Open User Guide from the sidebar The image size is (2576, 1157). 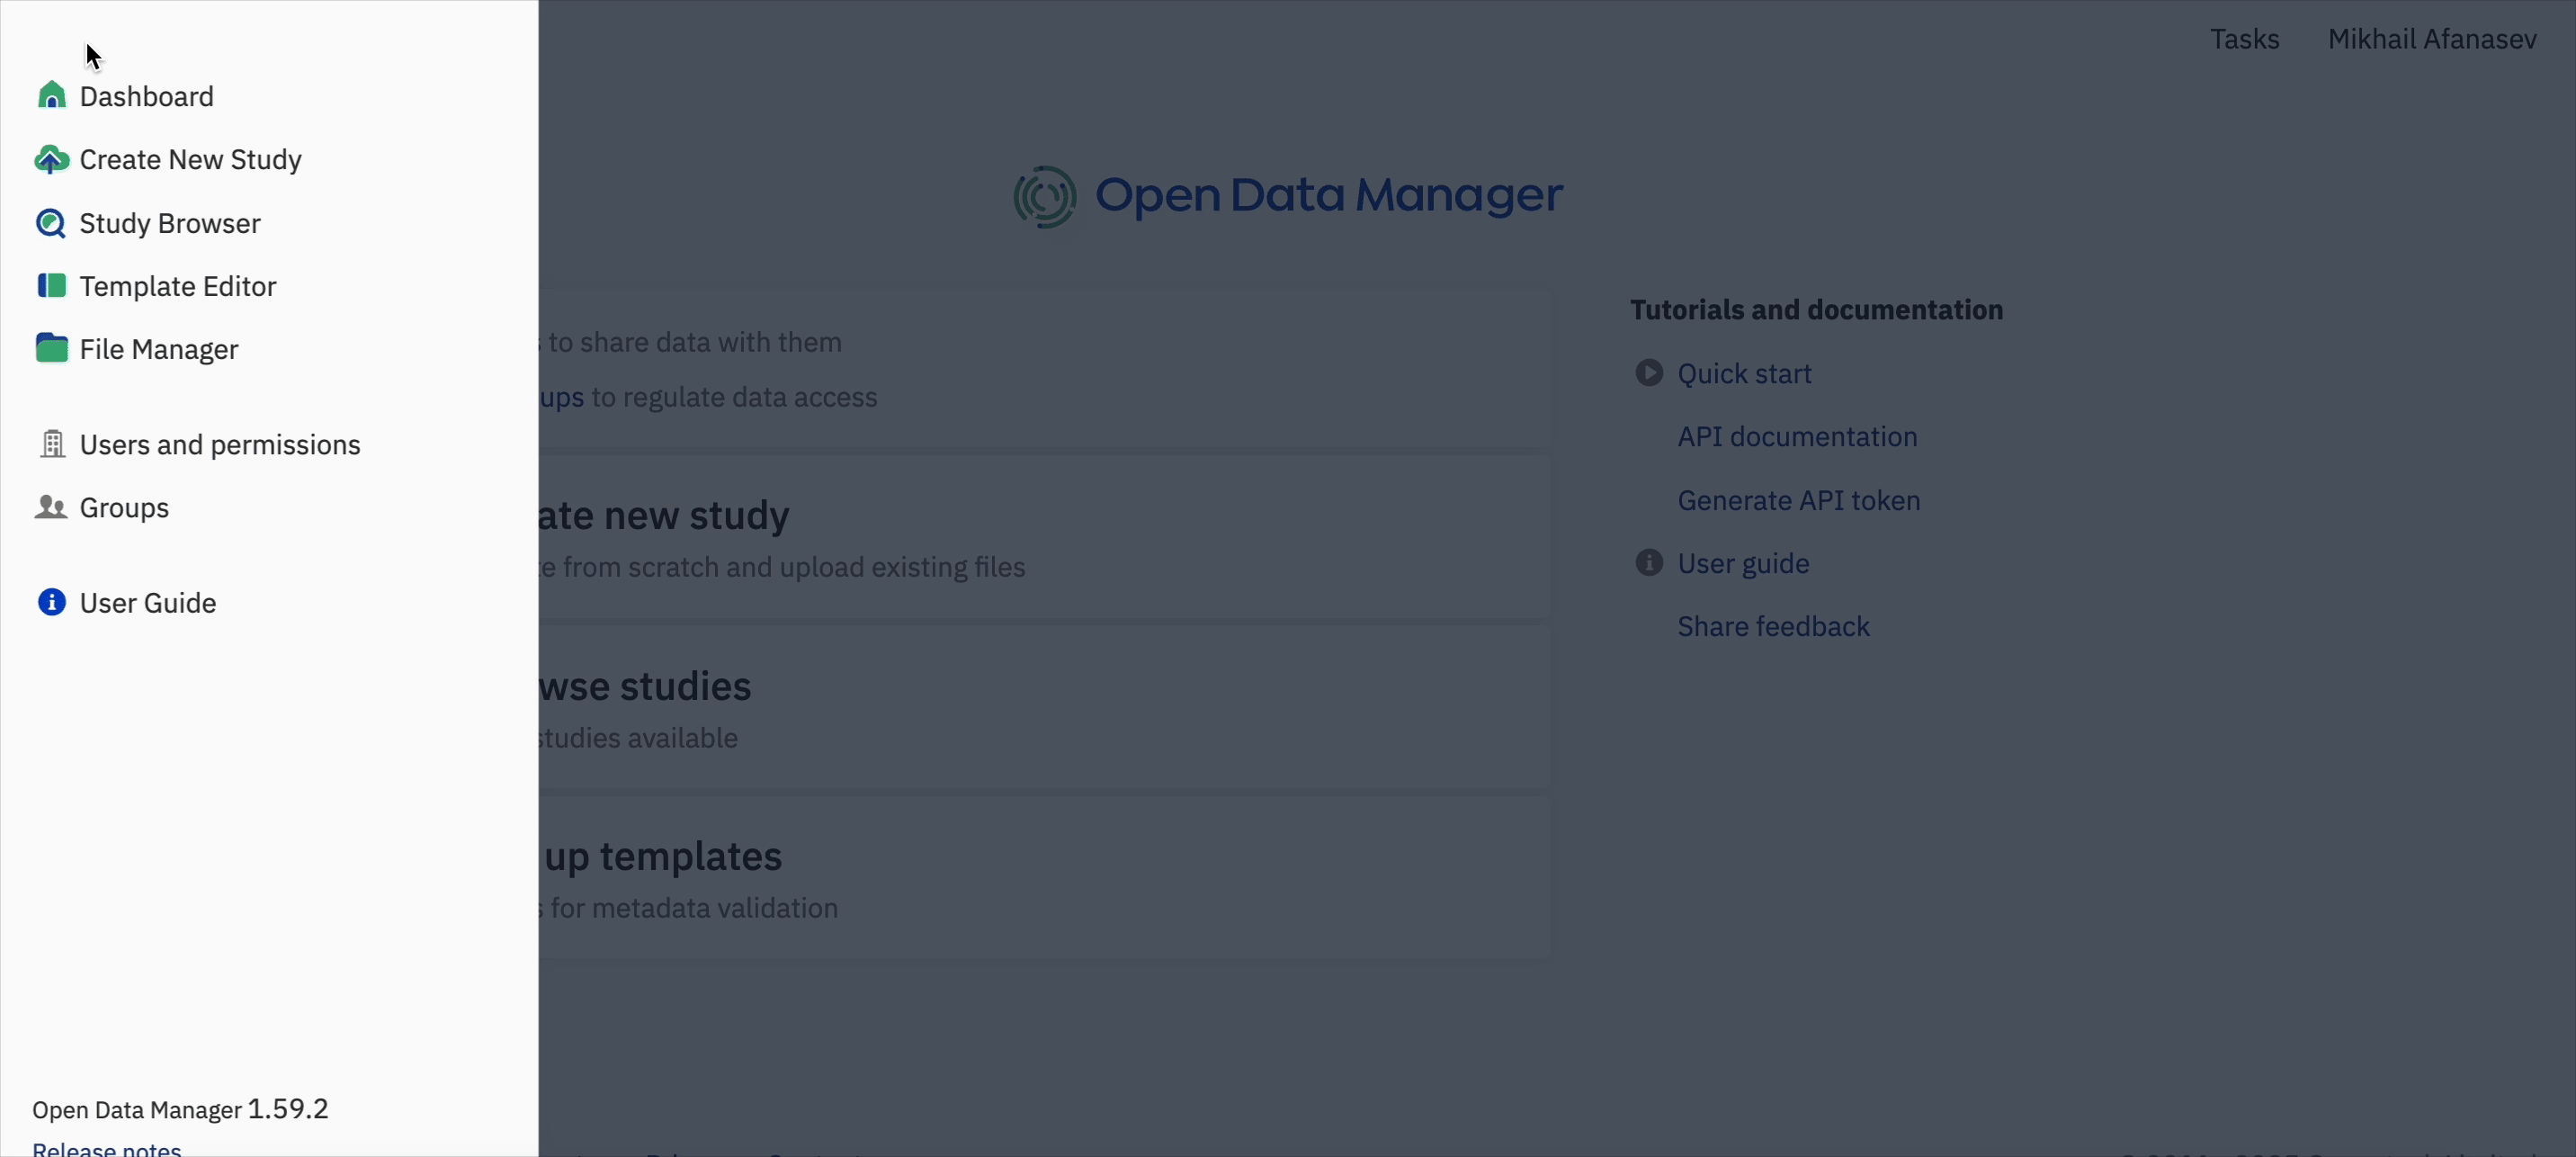click(x=148, y=602)
